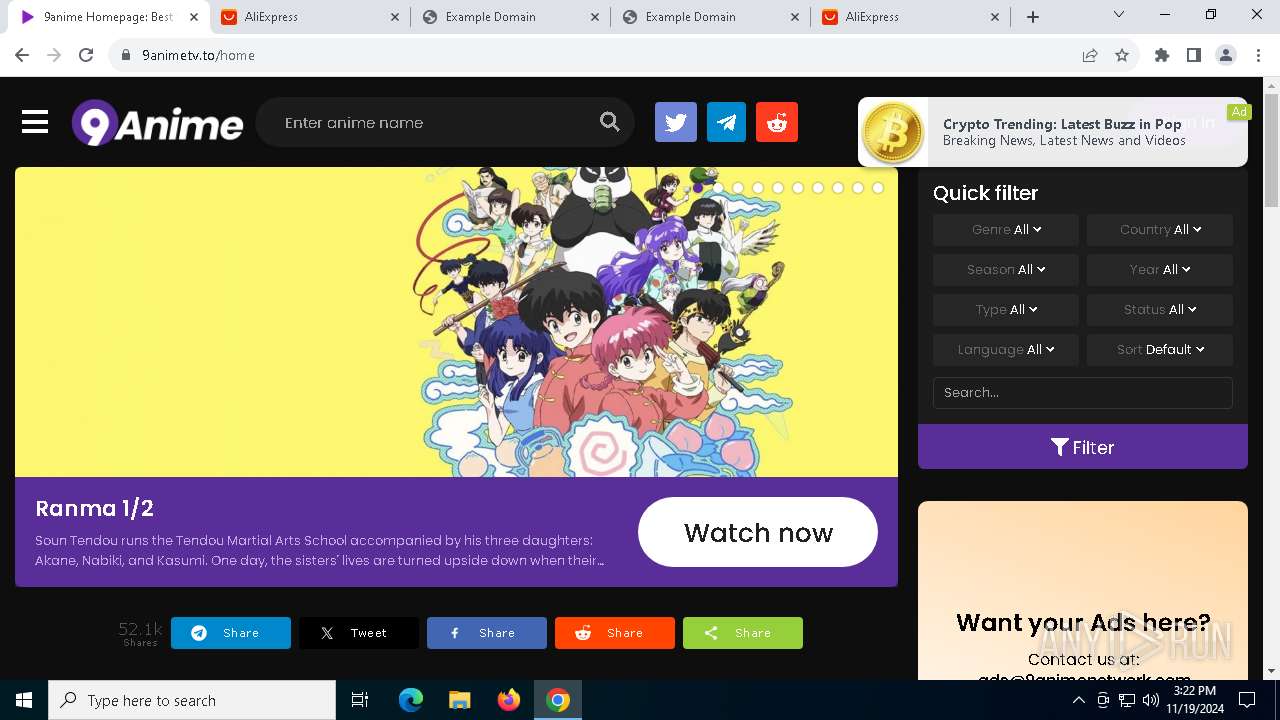Expand the Genre filter dropdown

tap(1006, 229)
